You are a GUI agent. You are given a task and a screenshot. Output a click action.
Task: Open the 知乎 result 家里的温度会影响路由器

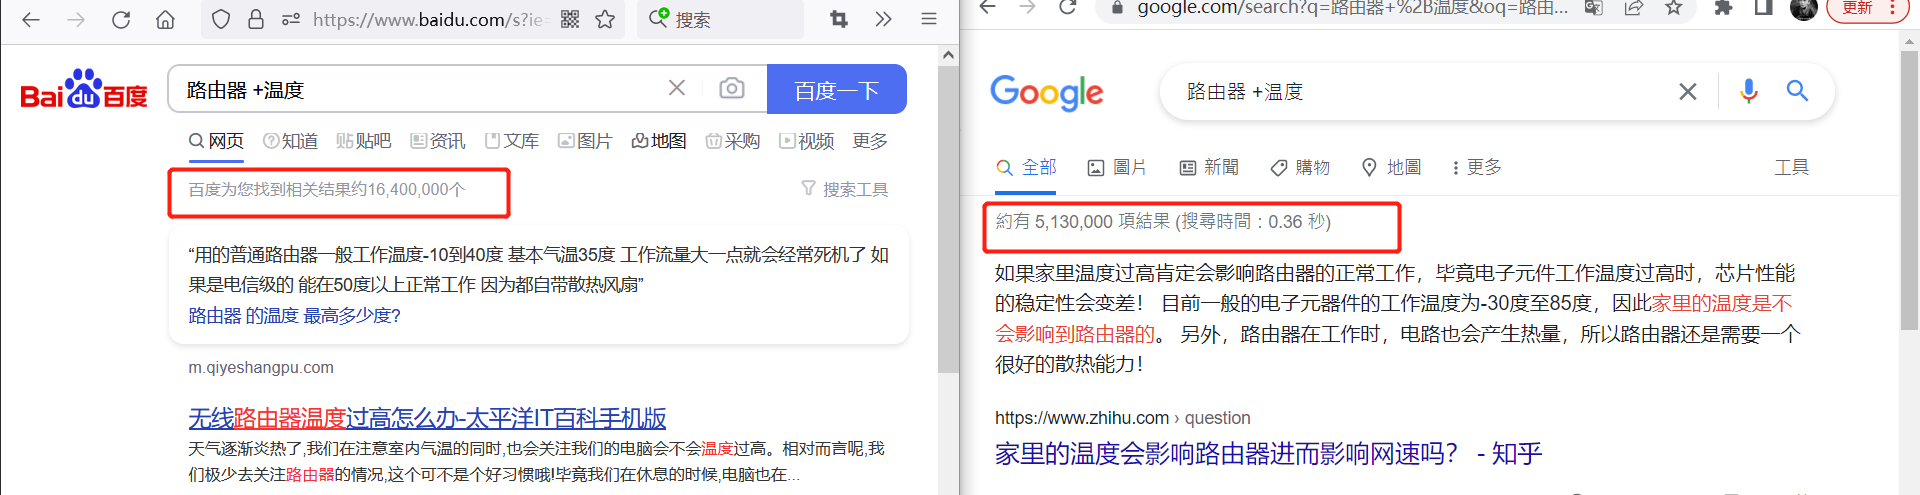(1268, 454)
